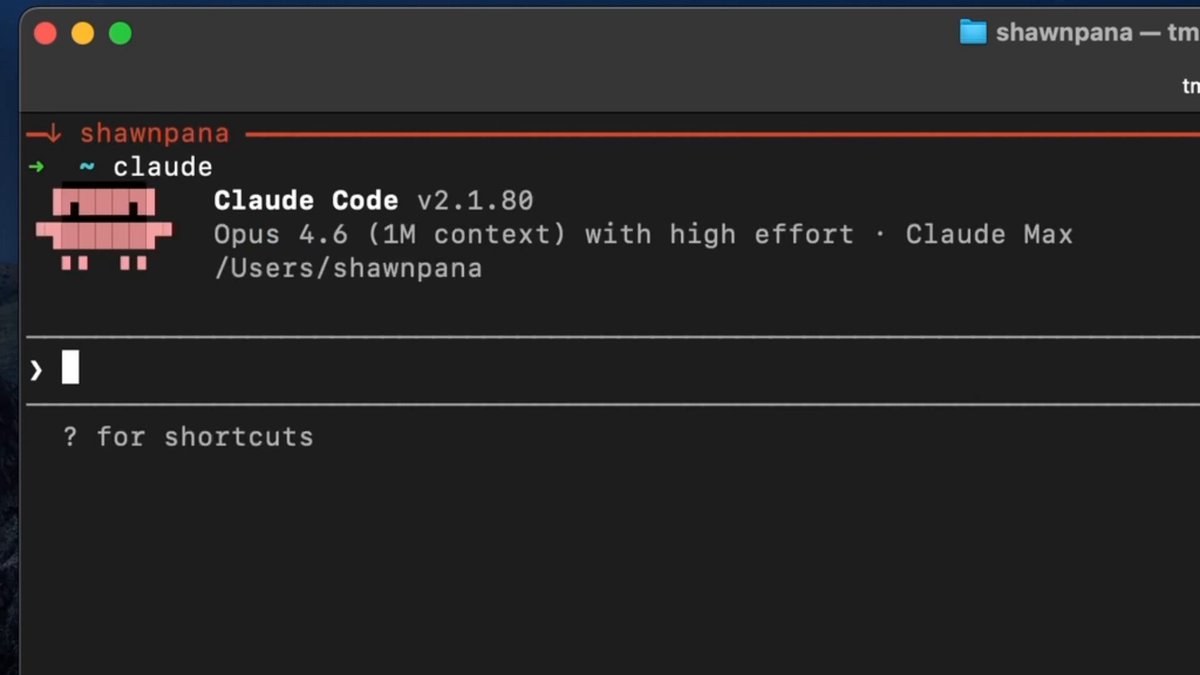Click the green arrow prompt indicator
Viewport: 1200px width, 675px height.
(37, 166)
